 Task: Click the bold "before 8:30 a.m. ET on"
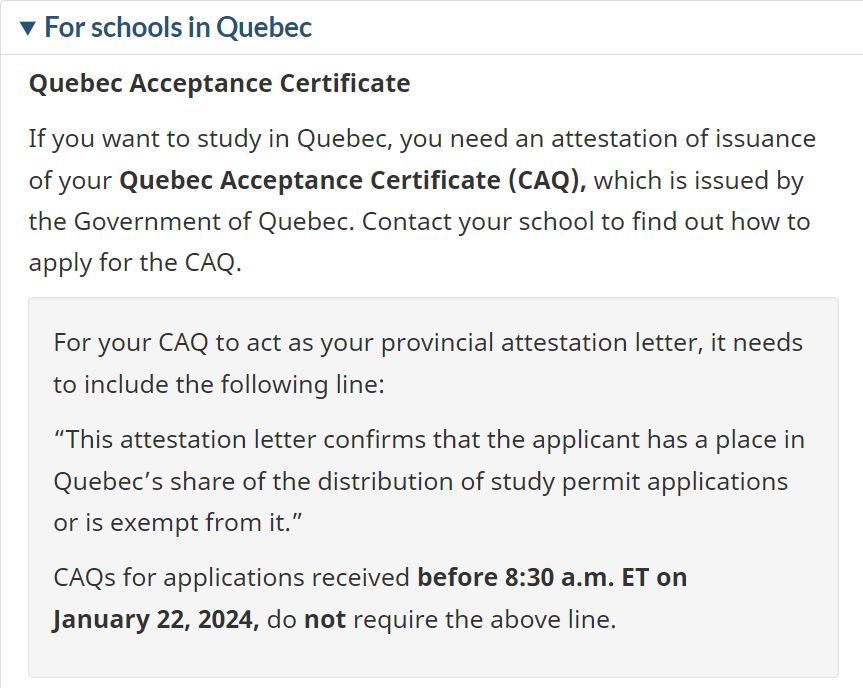[552, 578]
